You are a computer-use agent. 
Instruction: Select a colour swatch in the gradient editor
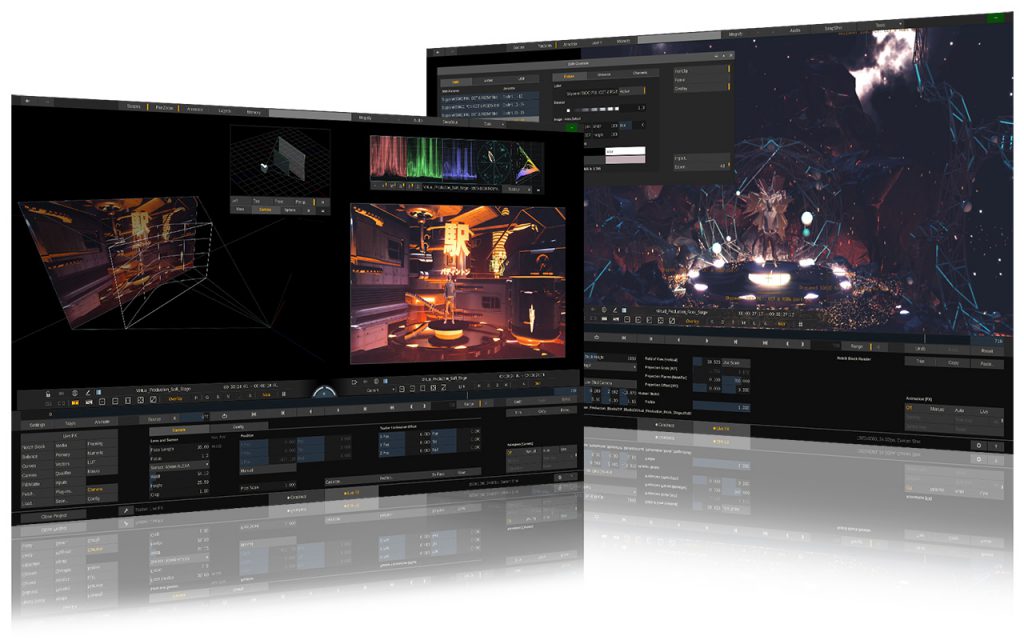[x=597, y=109]
